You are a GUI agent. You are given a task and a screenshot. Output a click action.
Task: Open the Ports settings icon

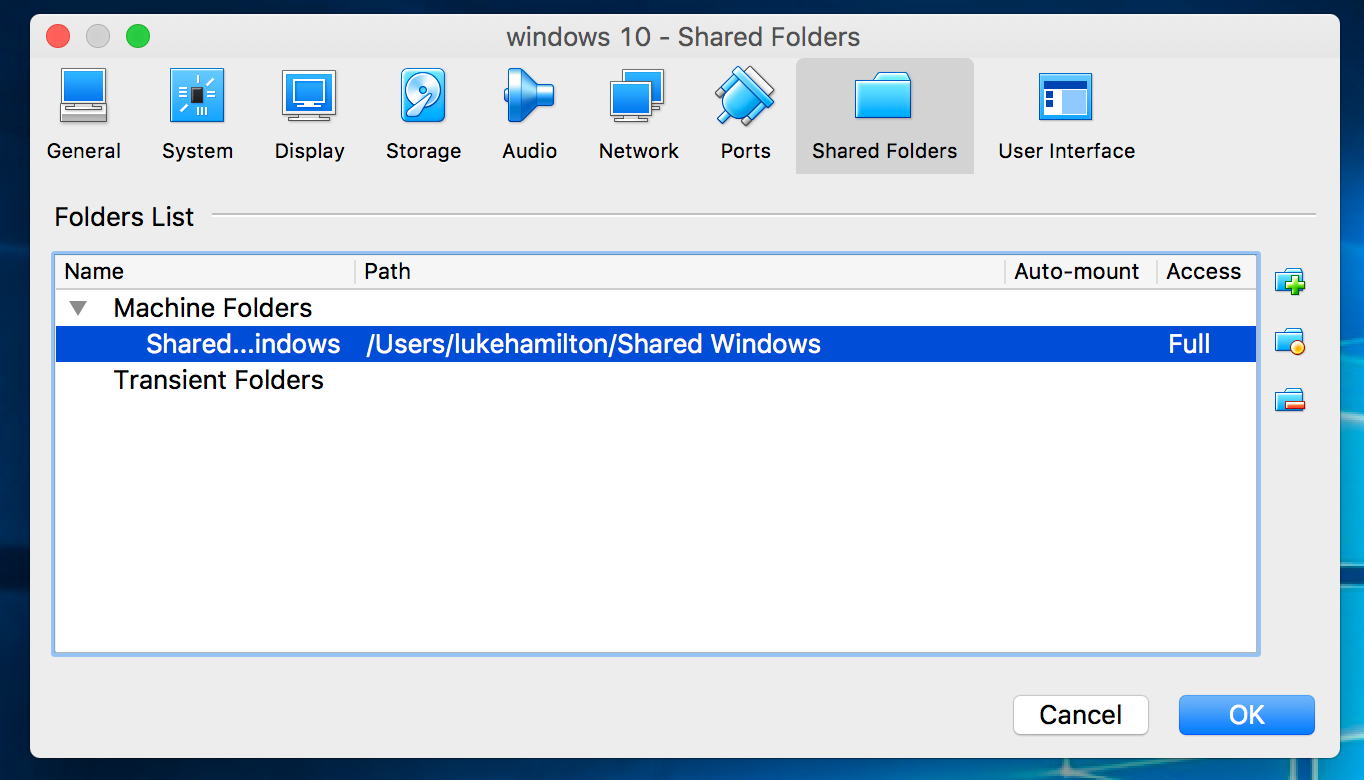745,96
